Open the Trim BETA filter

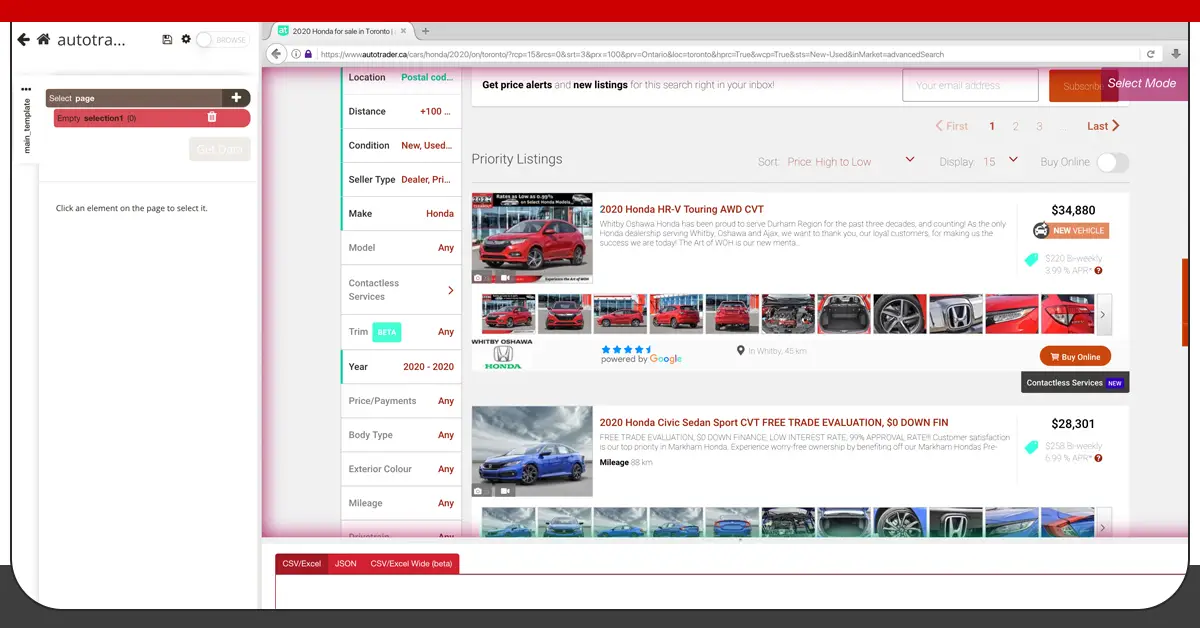pyautogui.click(x=401, y=331)
